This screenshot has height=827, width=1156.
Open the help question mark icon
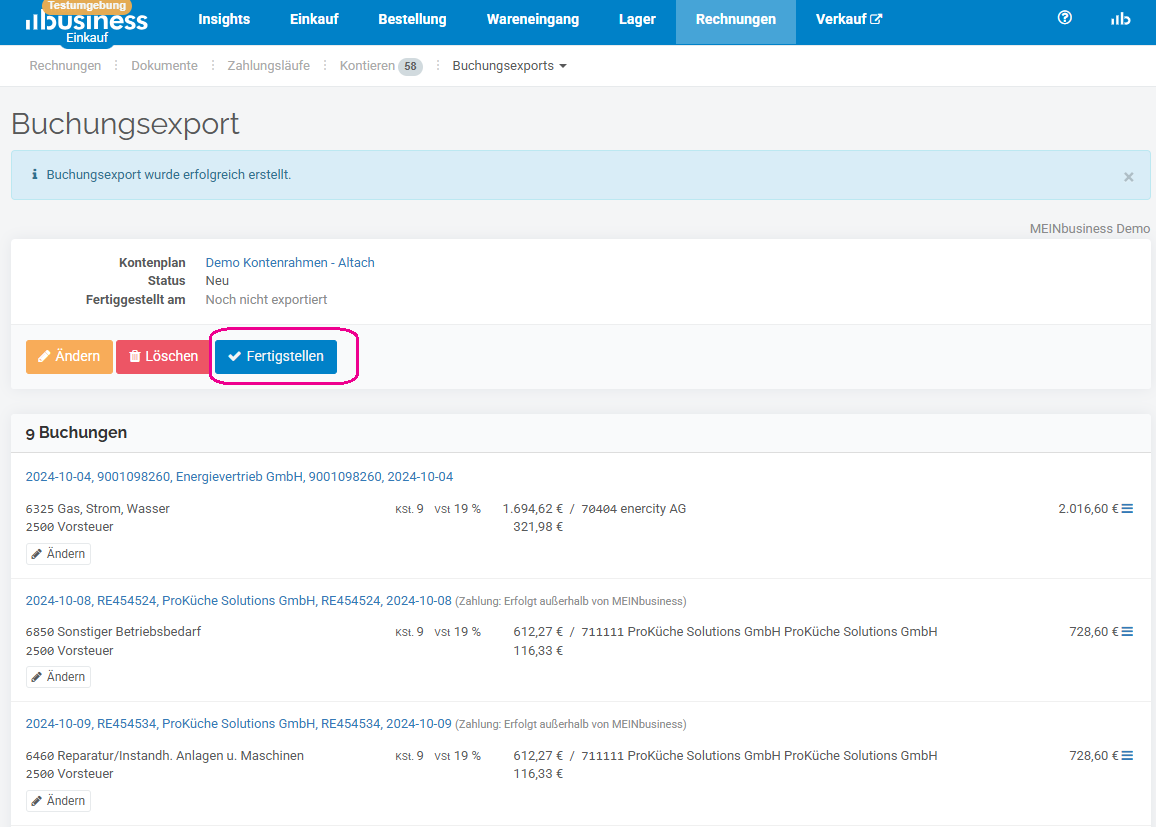click(1064, 18)
